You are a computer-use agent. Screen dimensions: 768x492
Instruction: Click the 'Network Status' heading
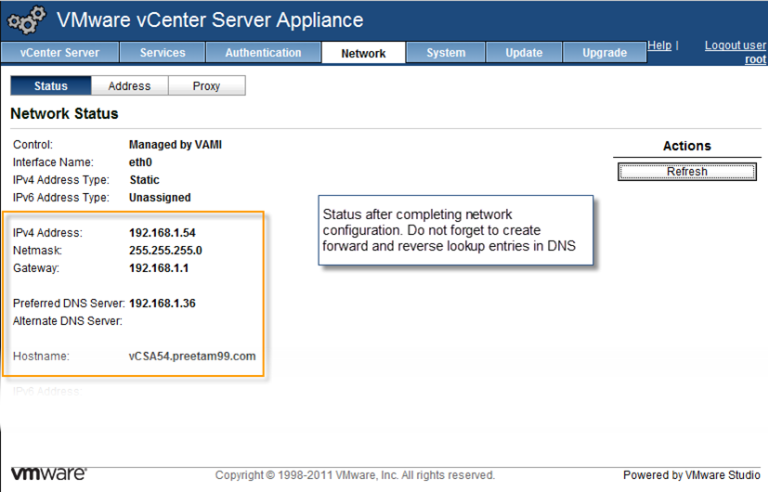(64, 114)
